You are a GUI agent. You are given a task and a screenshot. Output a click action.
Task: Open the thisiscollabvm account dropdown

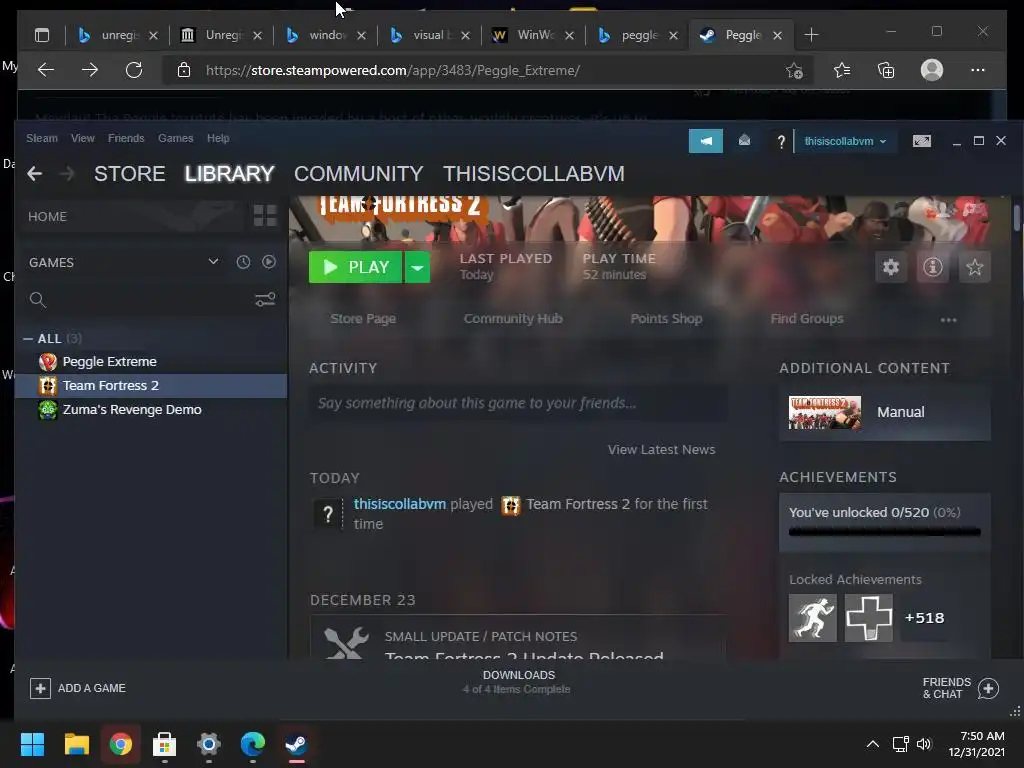pyautogui.click(x=845, y=141)
